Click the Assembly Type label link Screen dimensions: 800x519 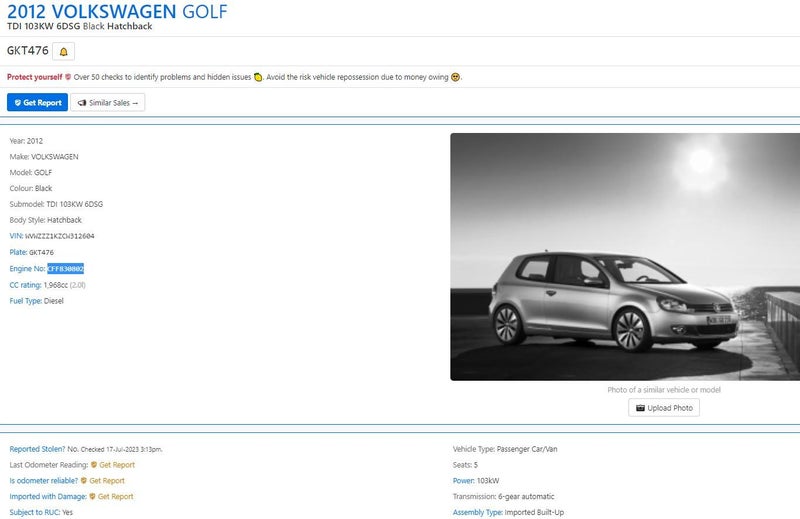[478, 512]
